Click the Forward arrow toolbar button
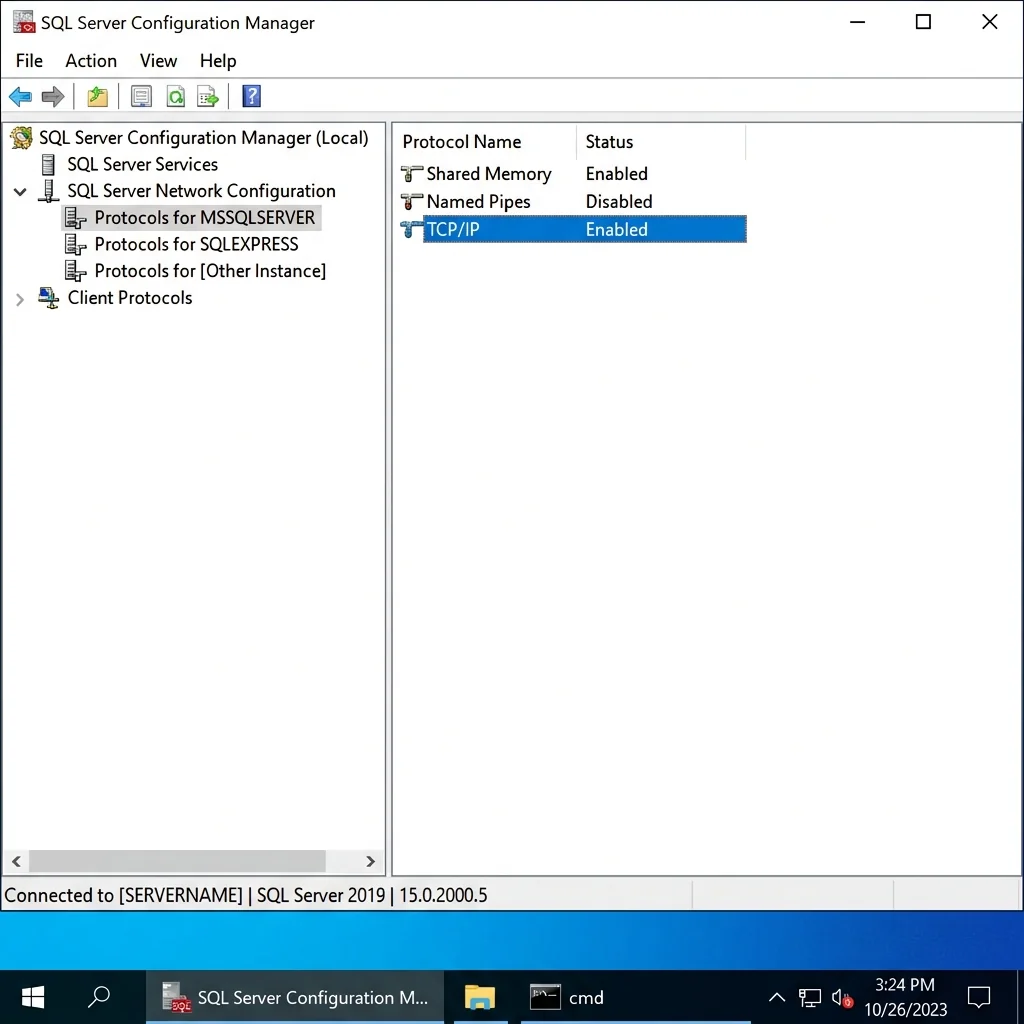The image size is (1024, 1024). click(x=53, y=97)
